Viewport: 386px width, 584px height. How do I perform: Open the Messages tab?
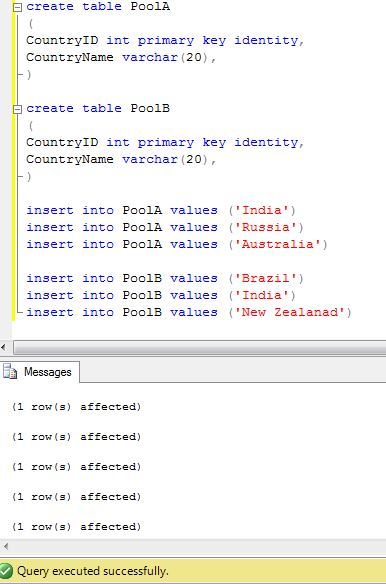(40, 372)
